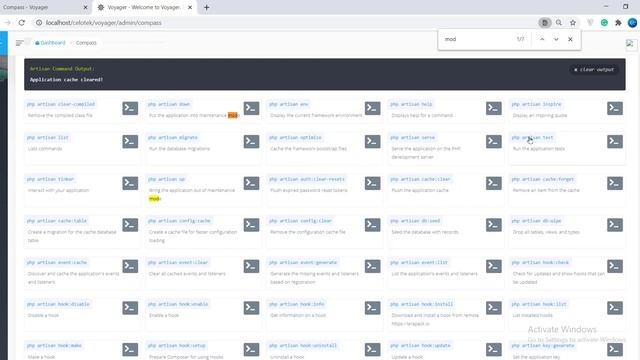This screenshot has width=640, height=360.
Task: Run the auth:clear-resets terminal icon
Action: coord(373,183)
